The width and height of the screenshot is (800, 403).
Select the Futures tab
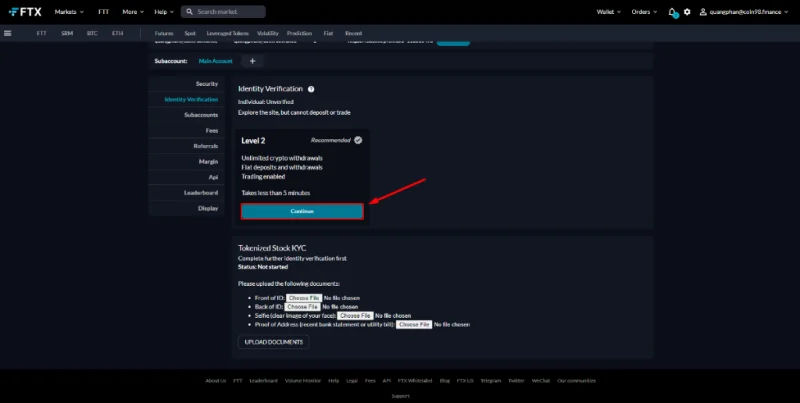(164, 33)
